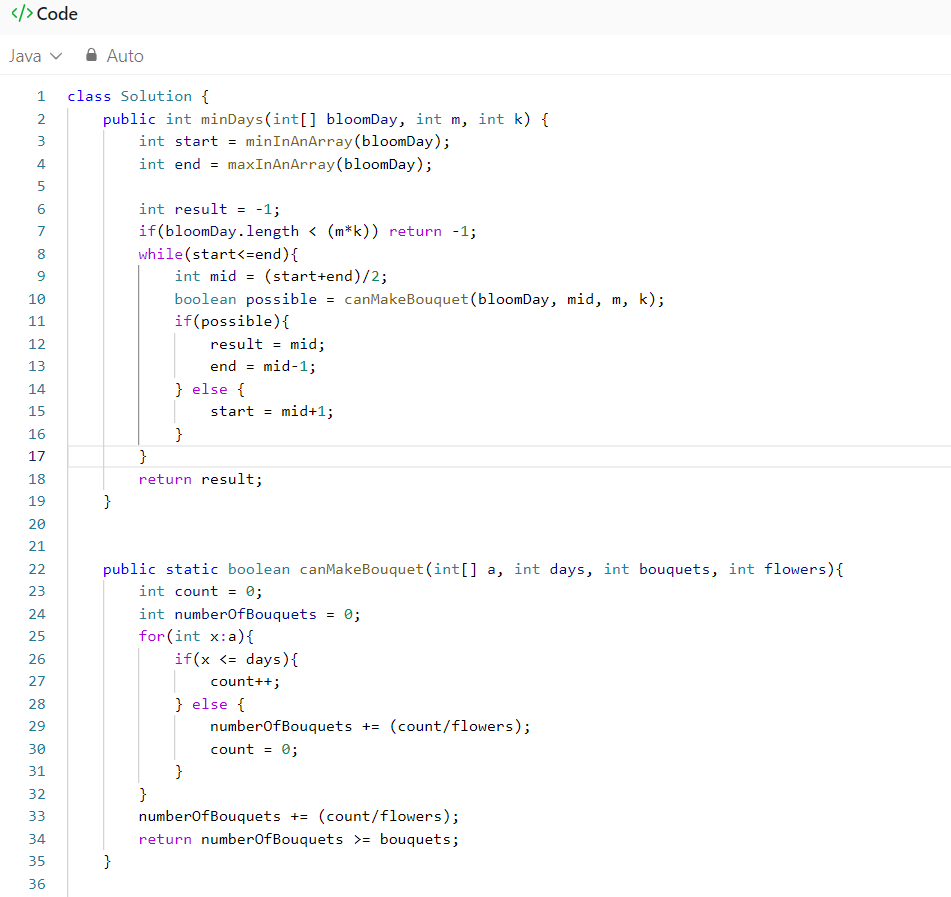
Task: Select the Code panel title
Action: (x=57, y=13)
